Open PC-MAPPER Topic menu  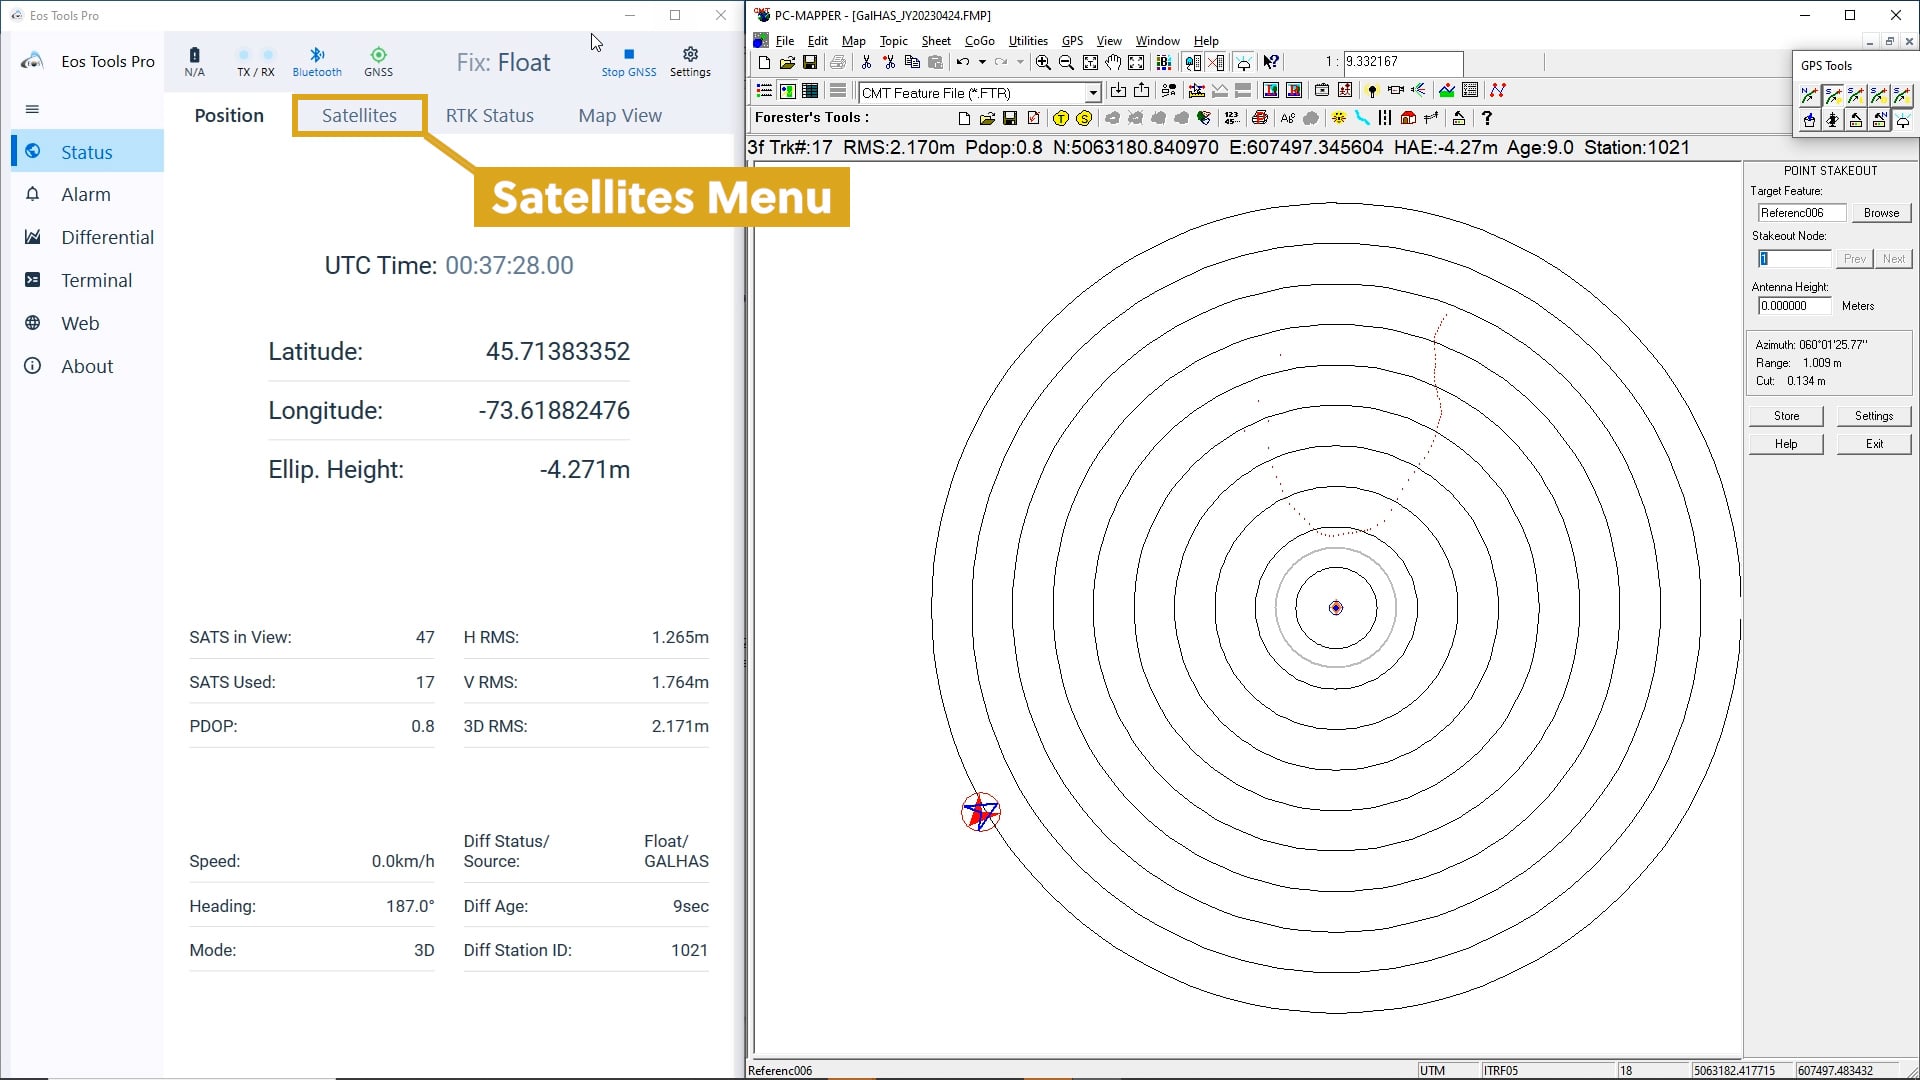893,41
